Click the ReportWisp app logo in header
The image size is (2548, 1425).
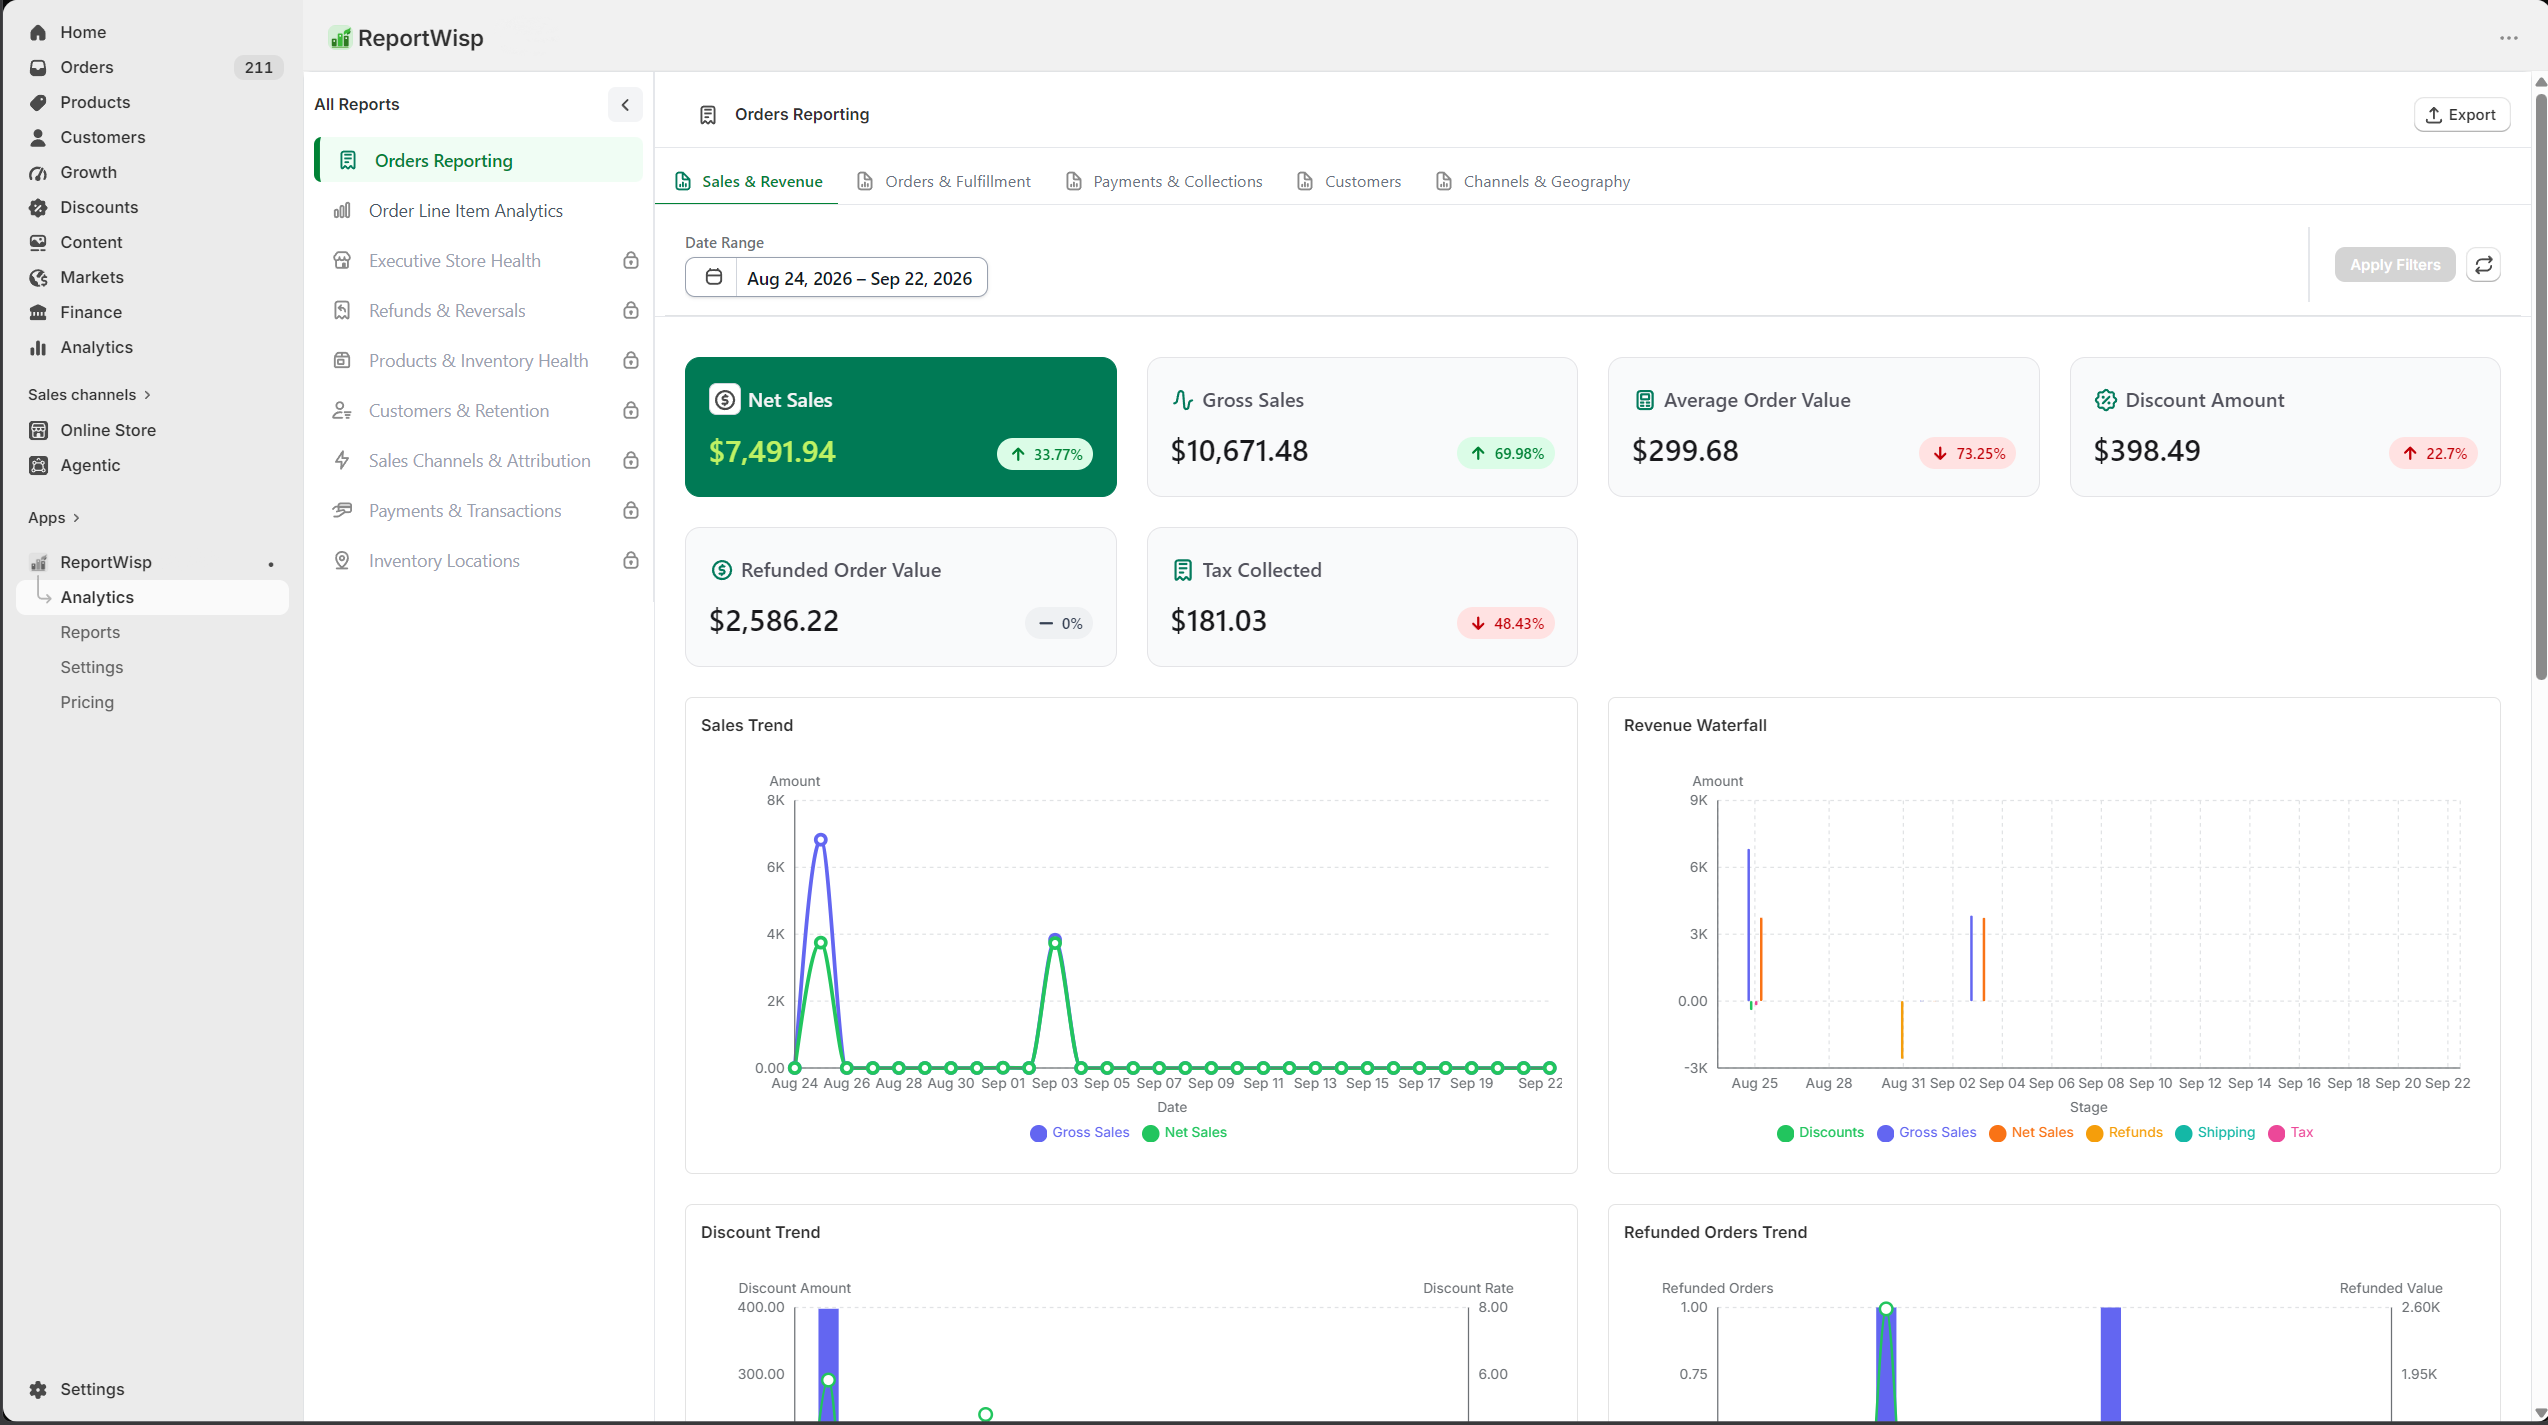click(x=340, y=38)
